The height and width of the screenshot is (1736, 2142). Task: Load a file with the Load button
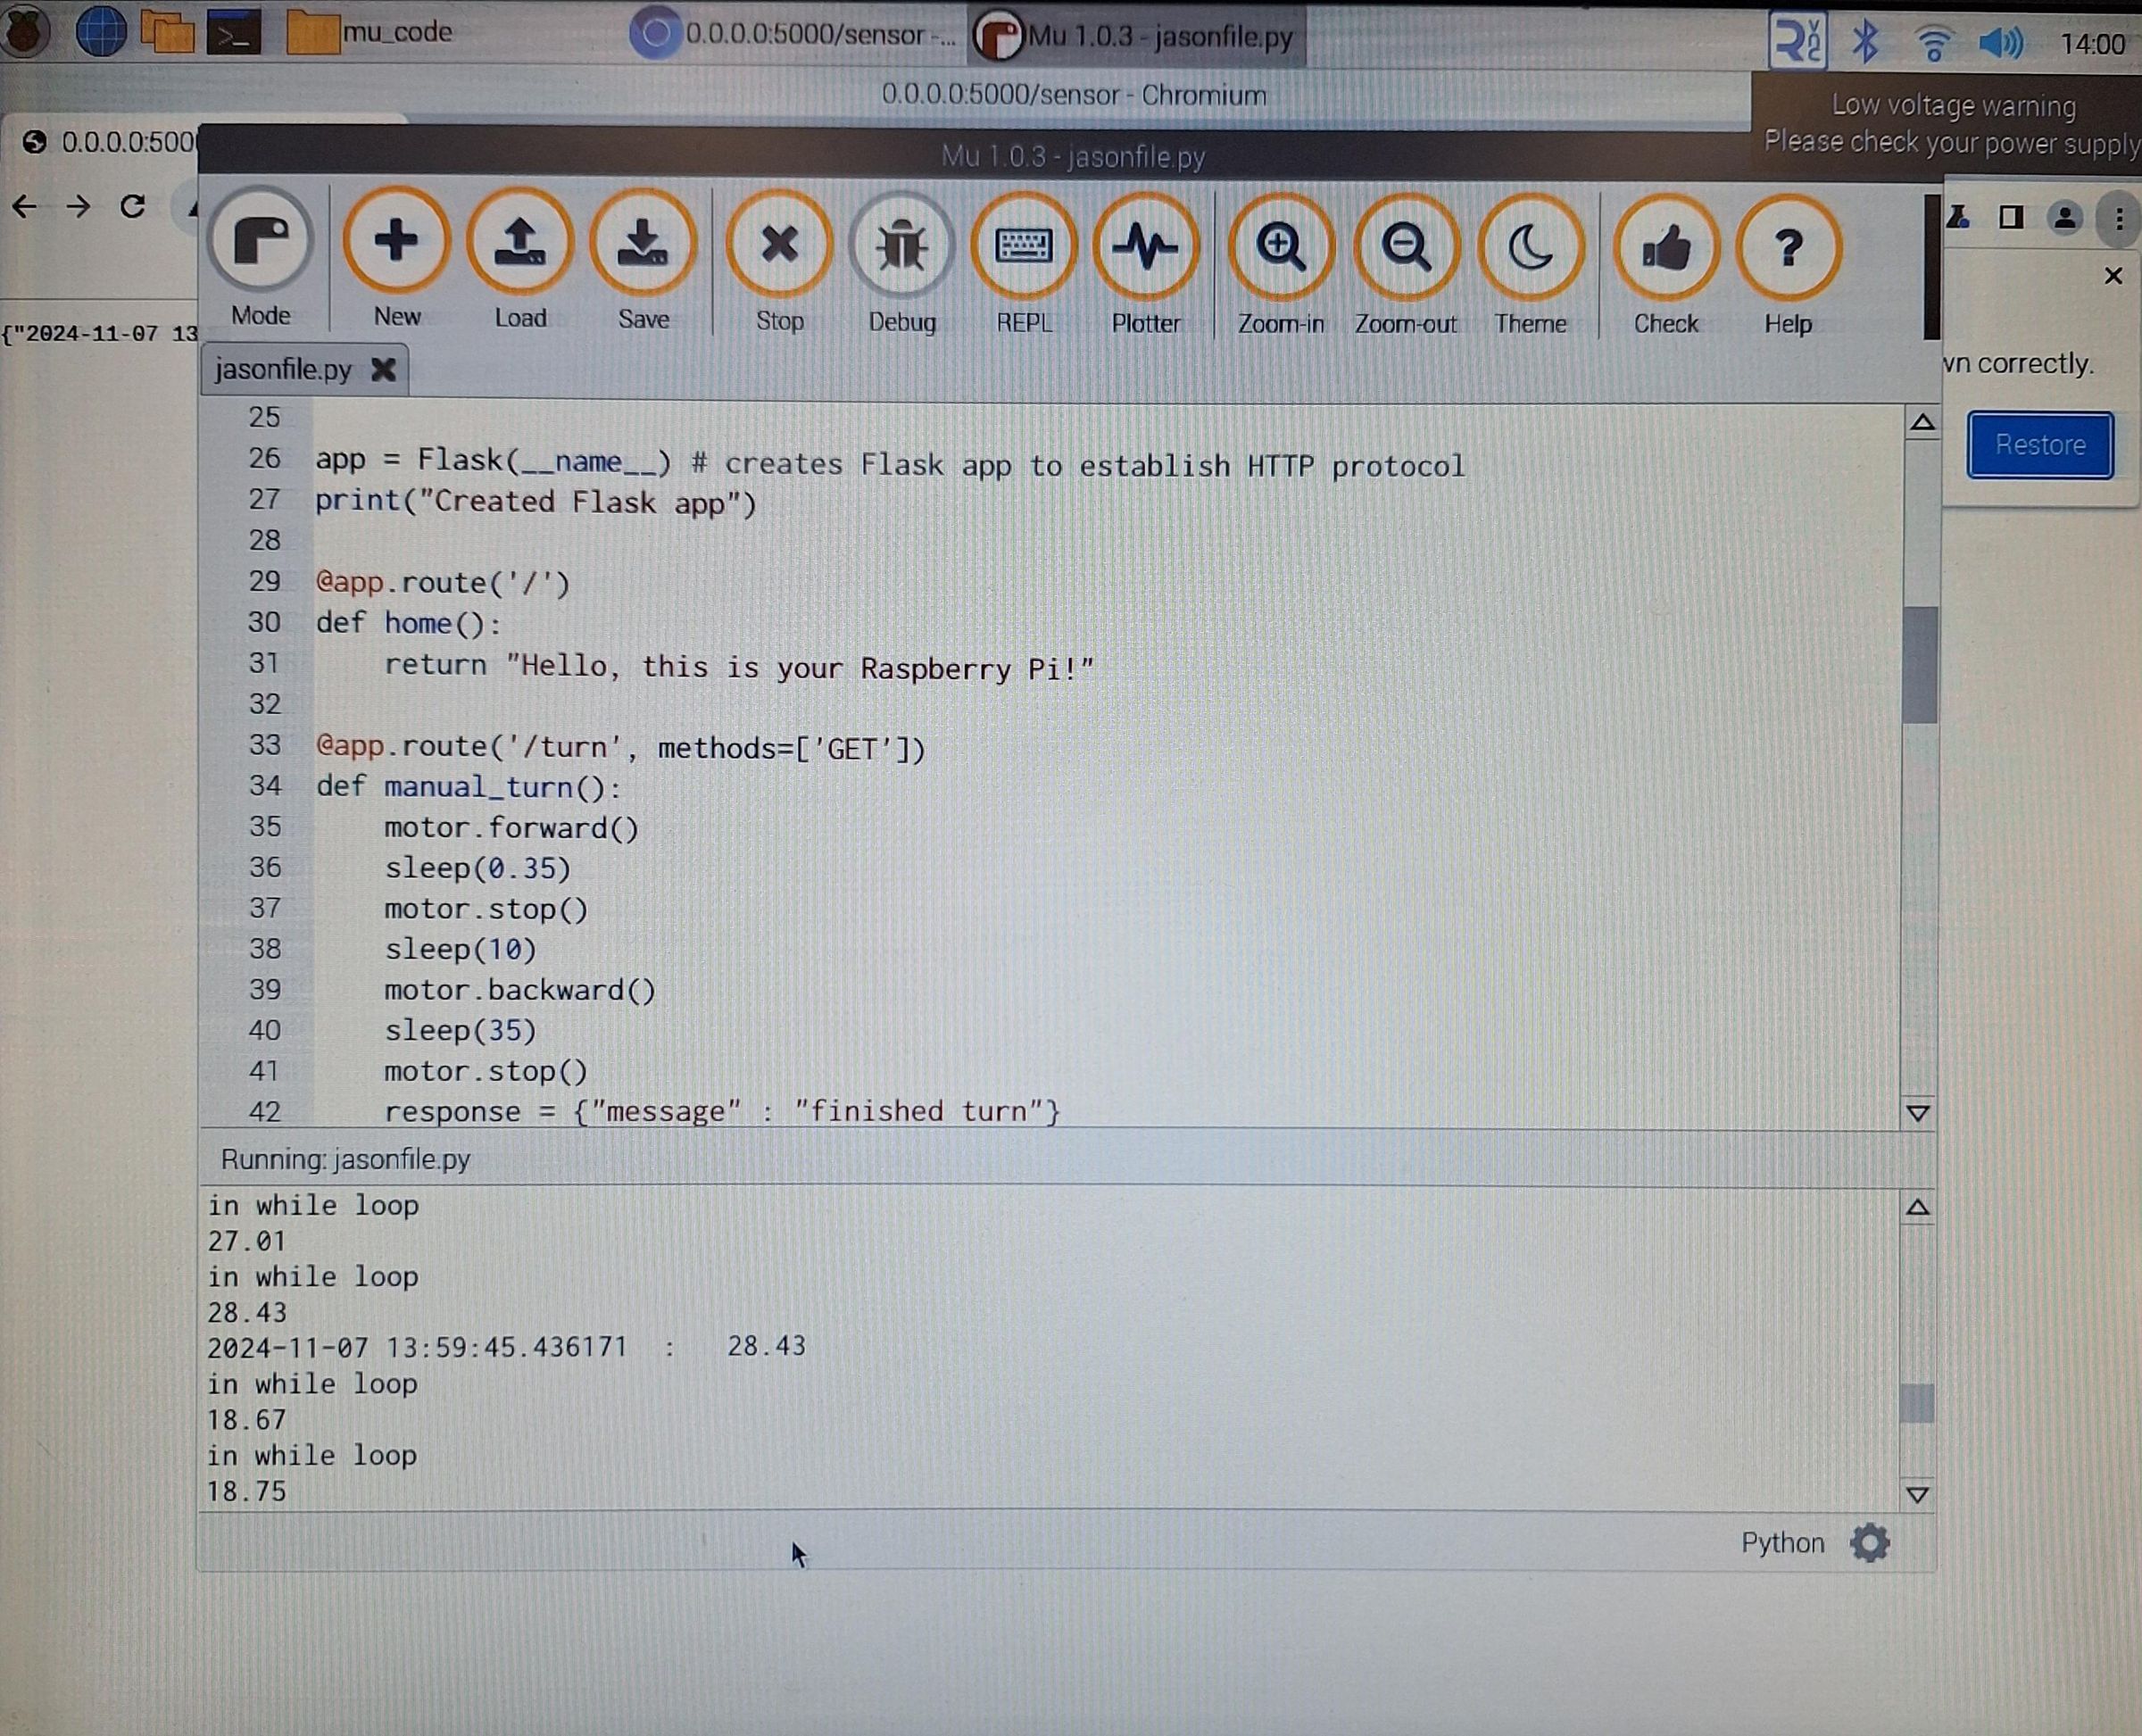pyautogui.click(x=520, y=259)
